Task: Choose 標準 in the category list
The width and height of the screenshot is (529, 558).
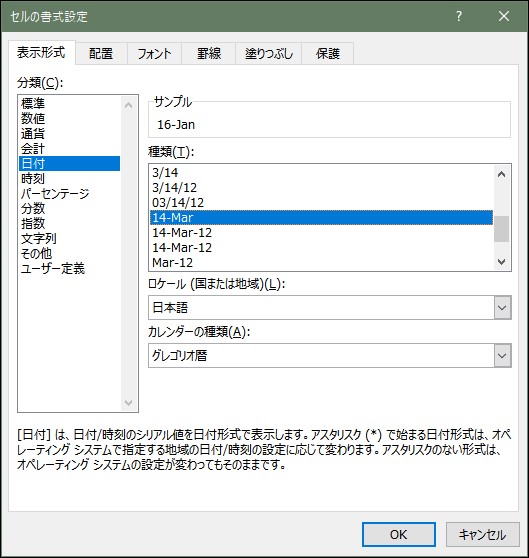Action: click(x=70, y=104)
